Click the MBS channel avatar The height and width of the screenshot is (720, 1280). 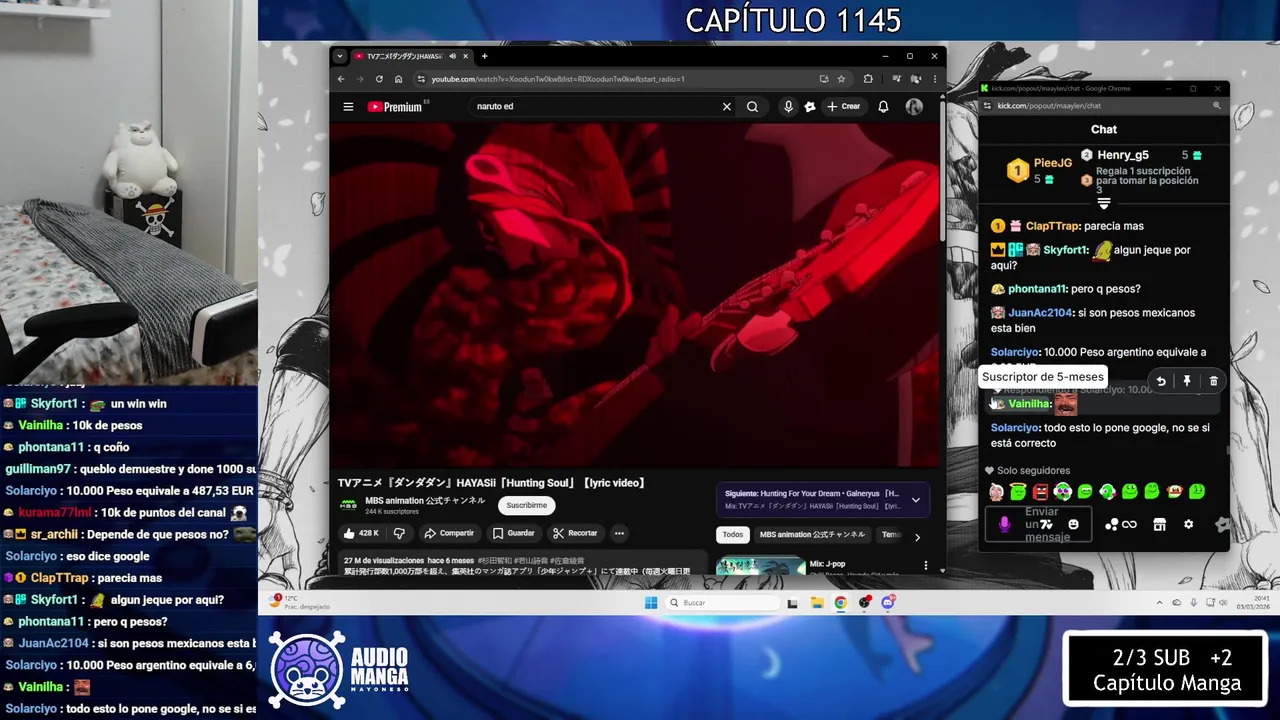coord(348,505)
